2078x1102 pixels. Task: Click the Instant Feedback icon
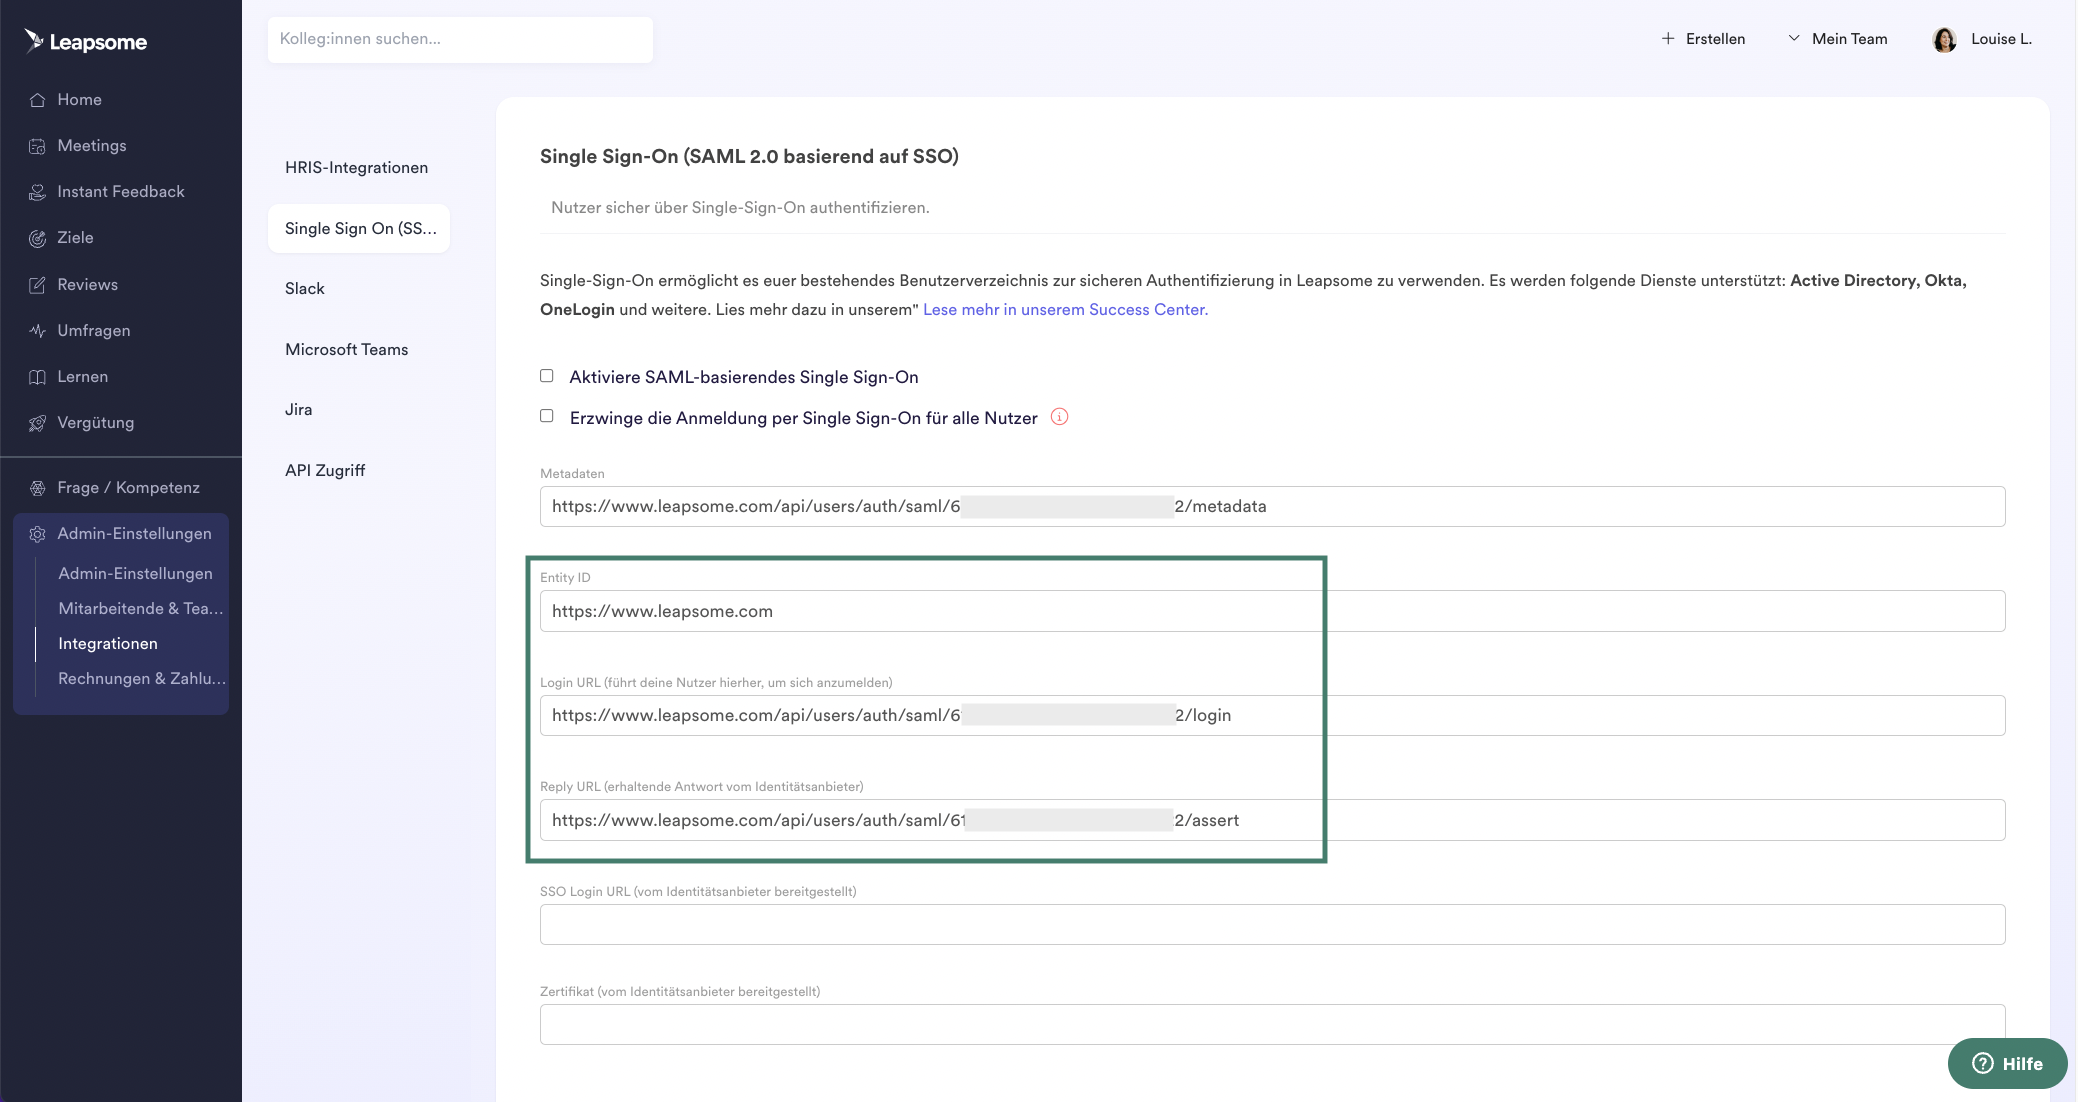(37, 192)
